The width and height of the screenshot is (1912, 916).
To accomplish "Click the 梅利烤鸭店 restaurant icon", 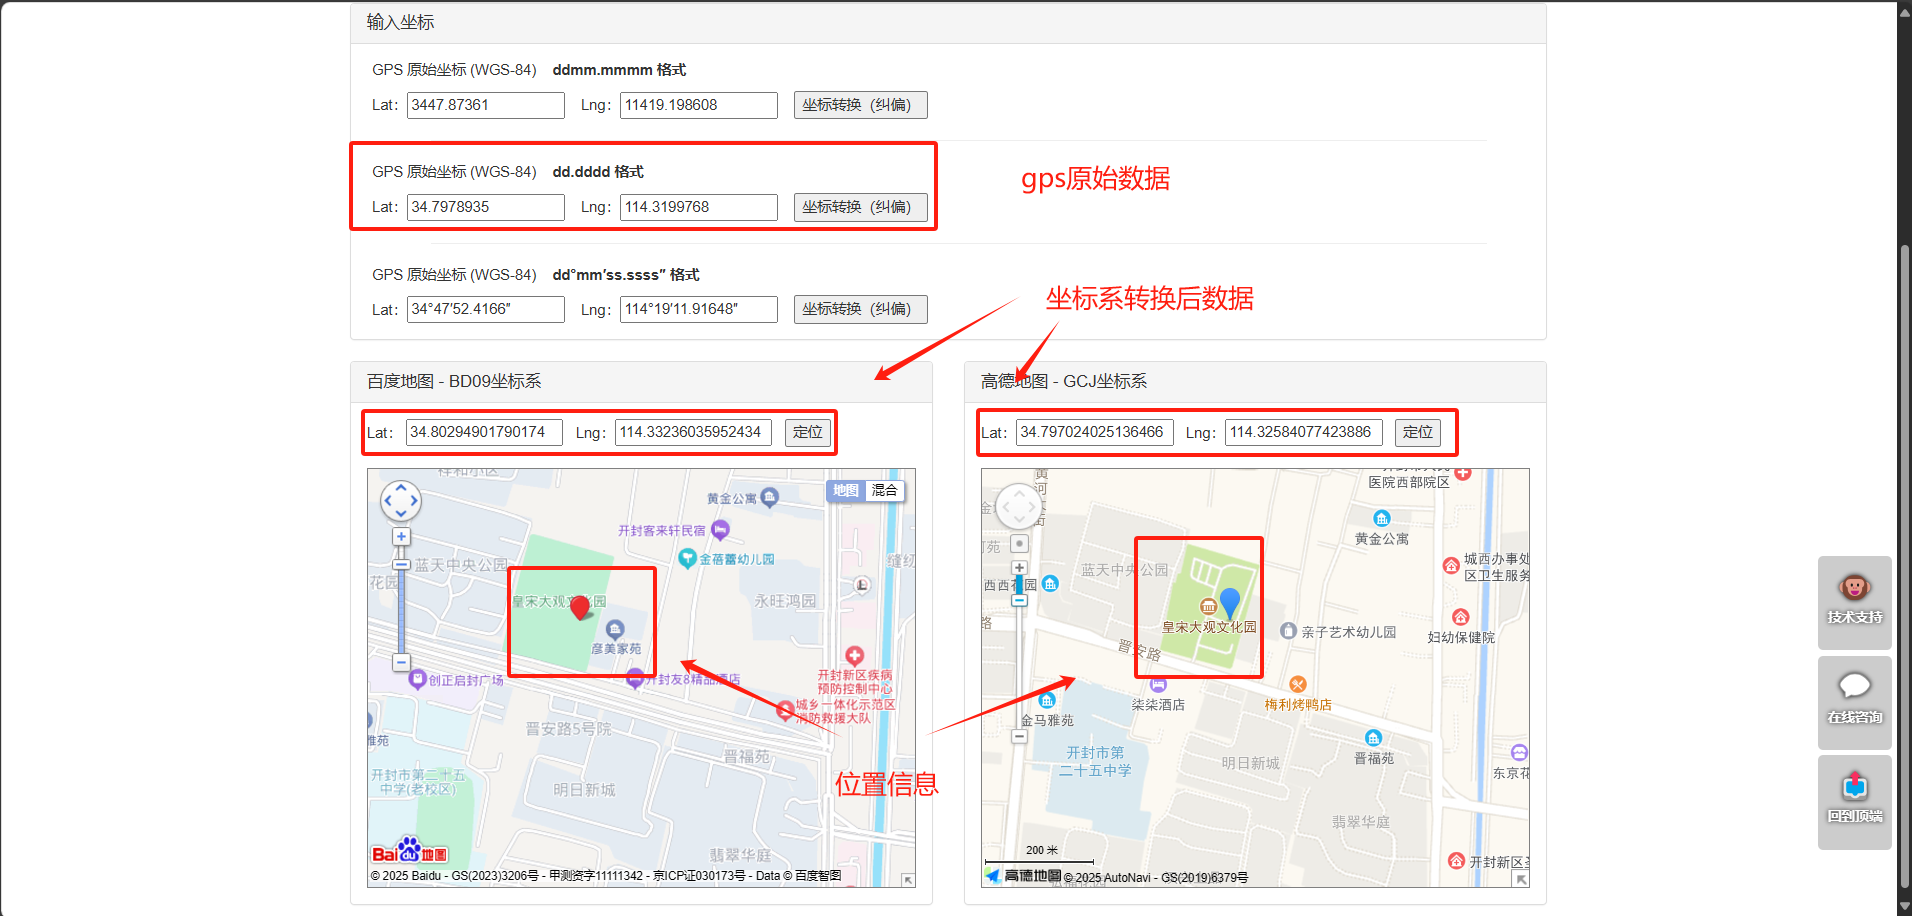I will [x=1298, y=684].
